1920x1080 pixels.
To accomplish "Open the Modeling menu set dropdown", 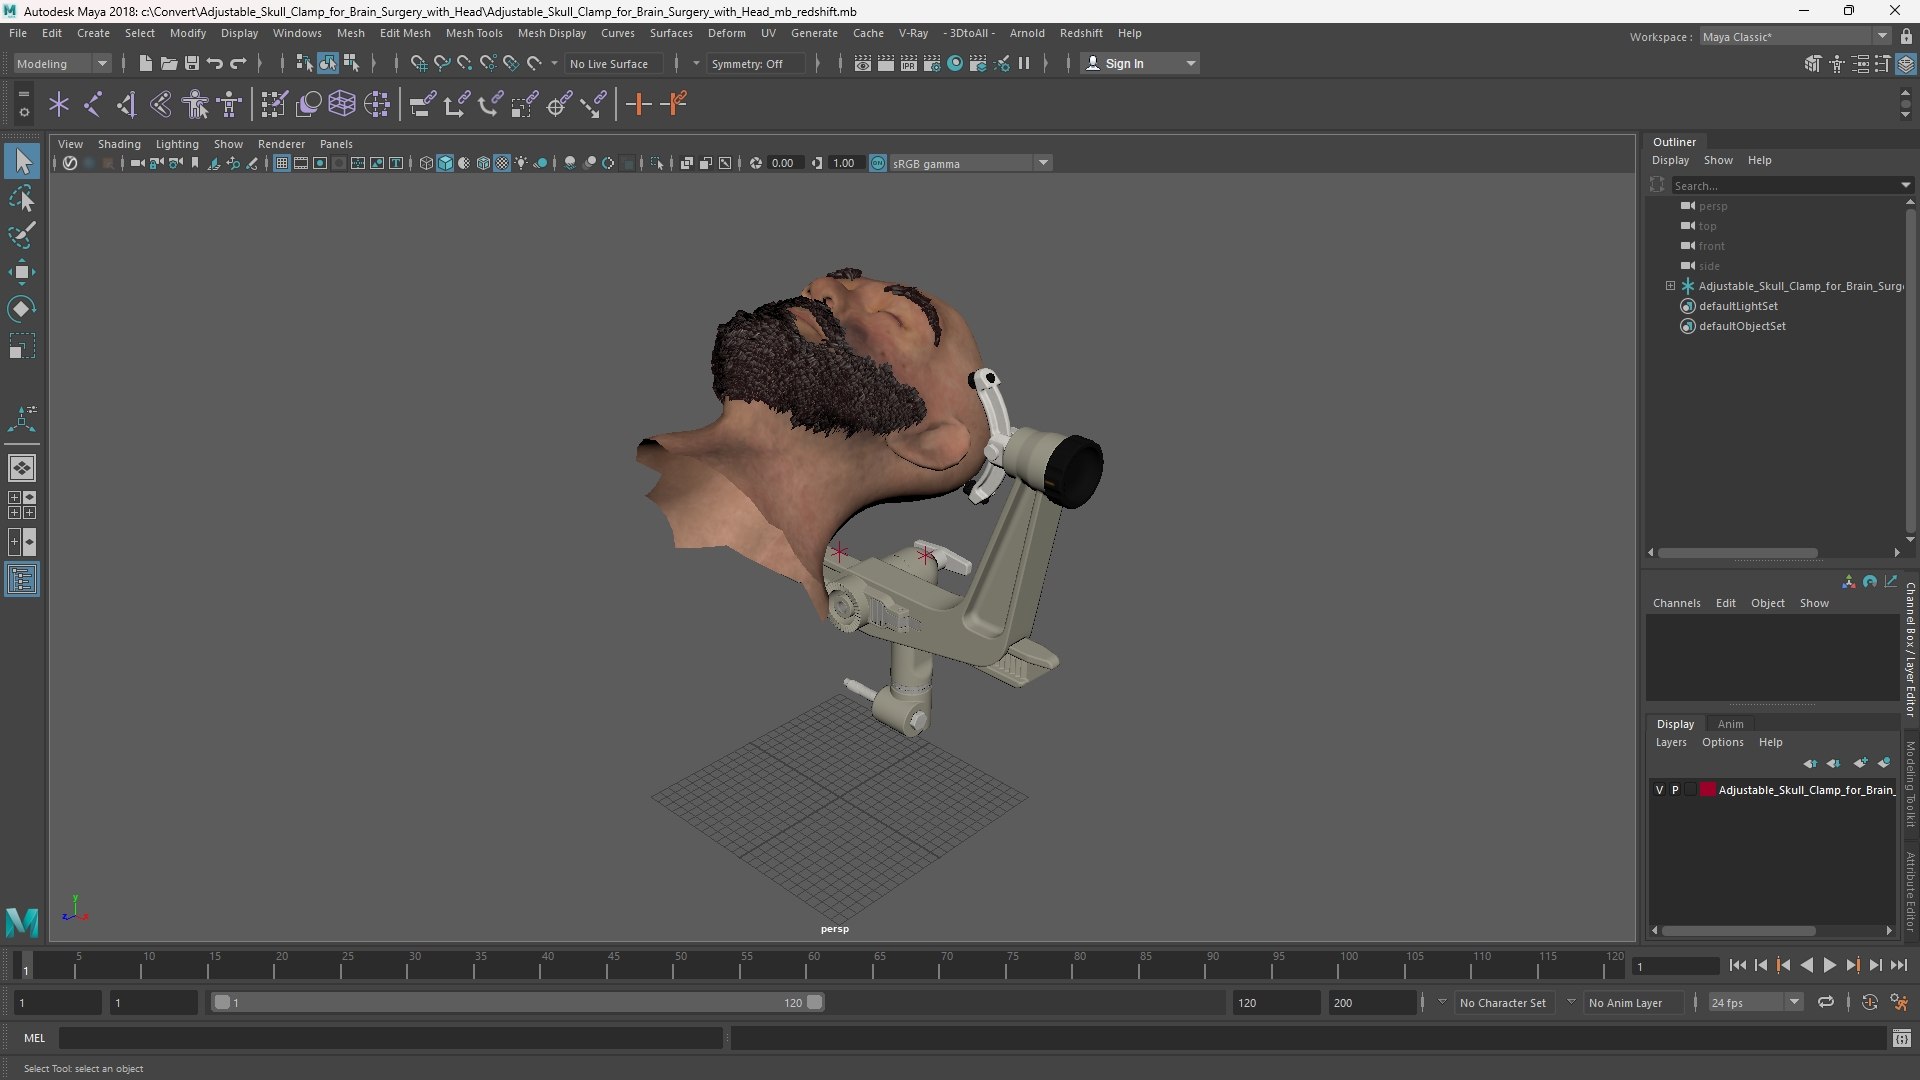I will [x=62, y=63].
